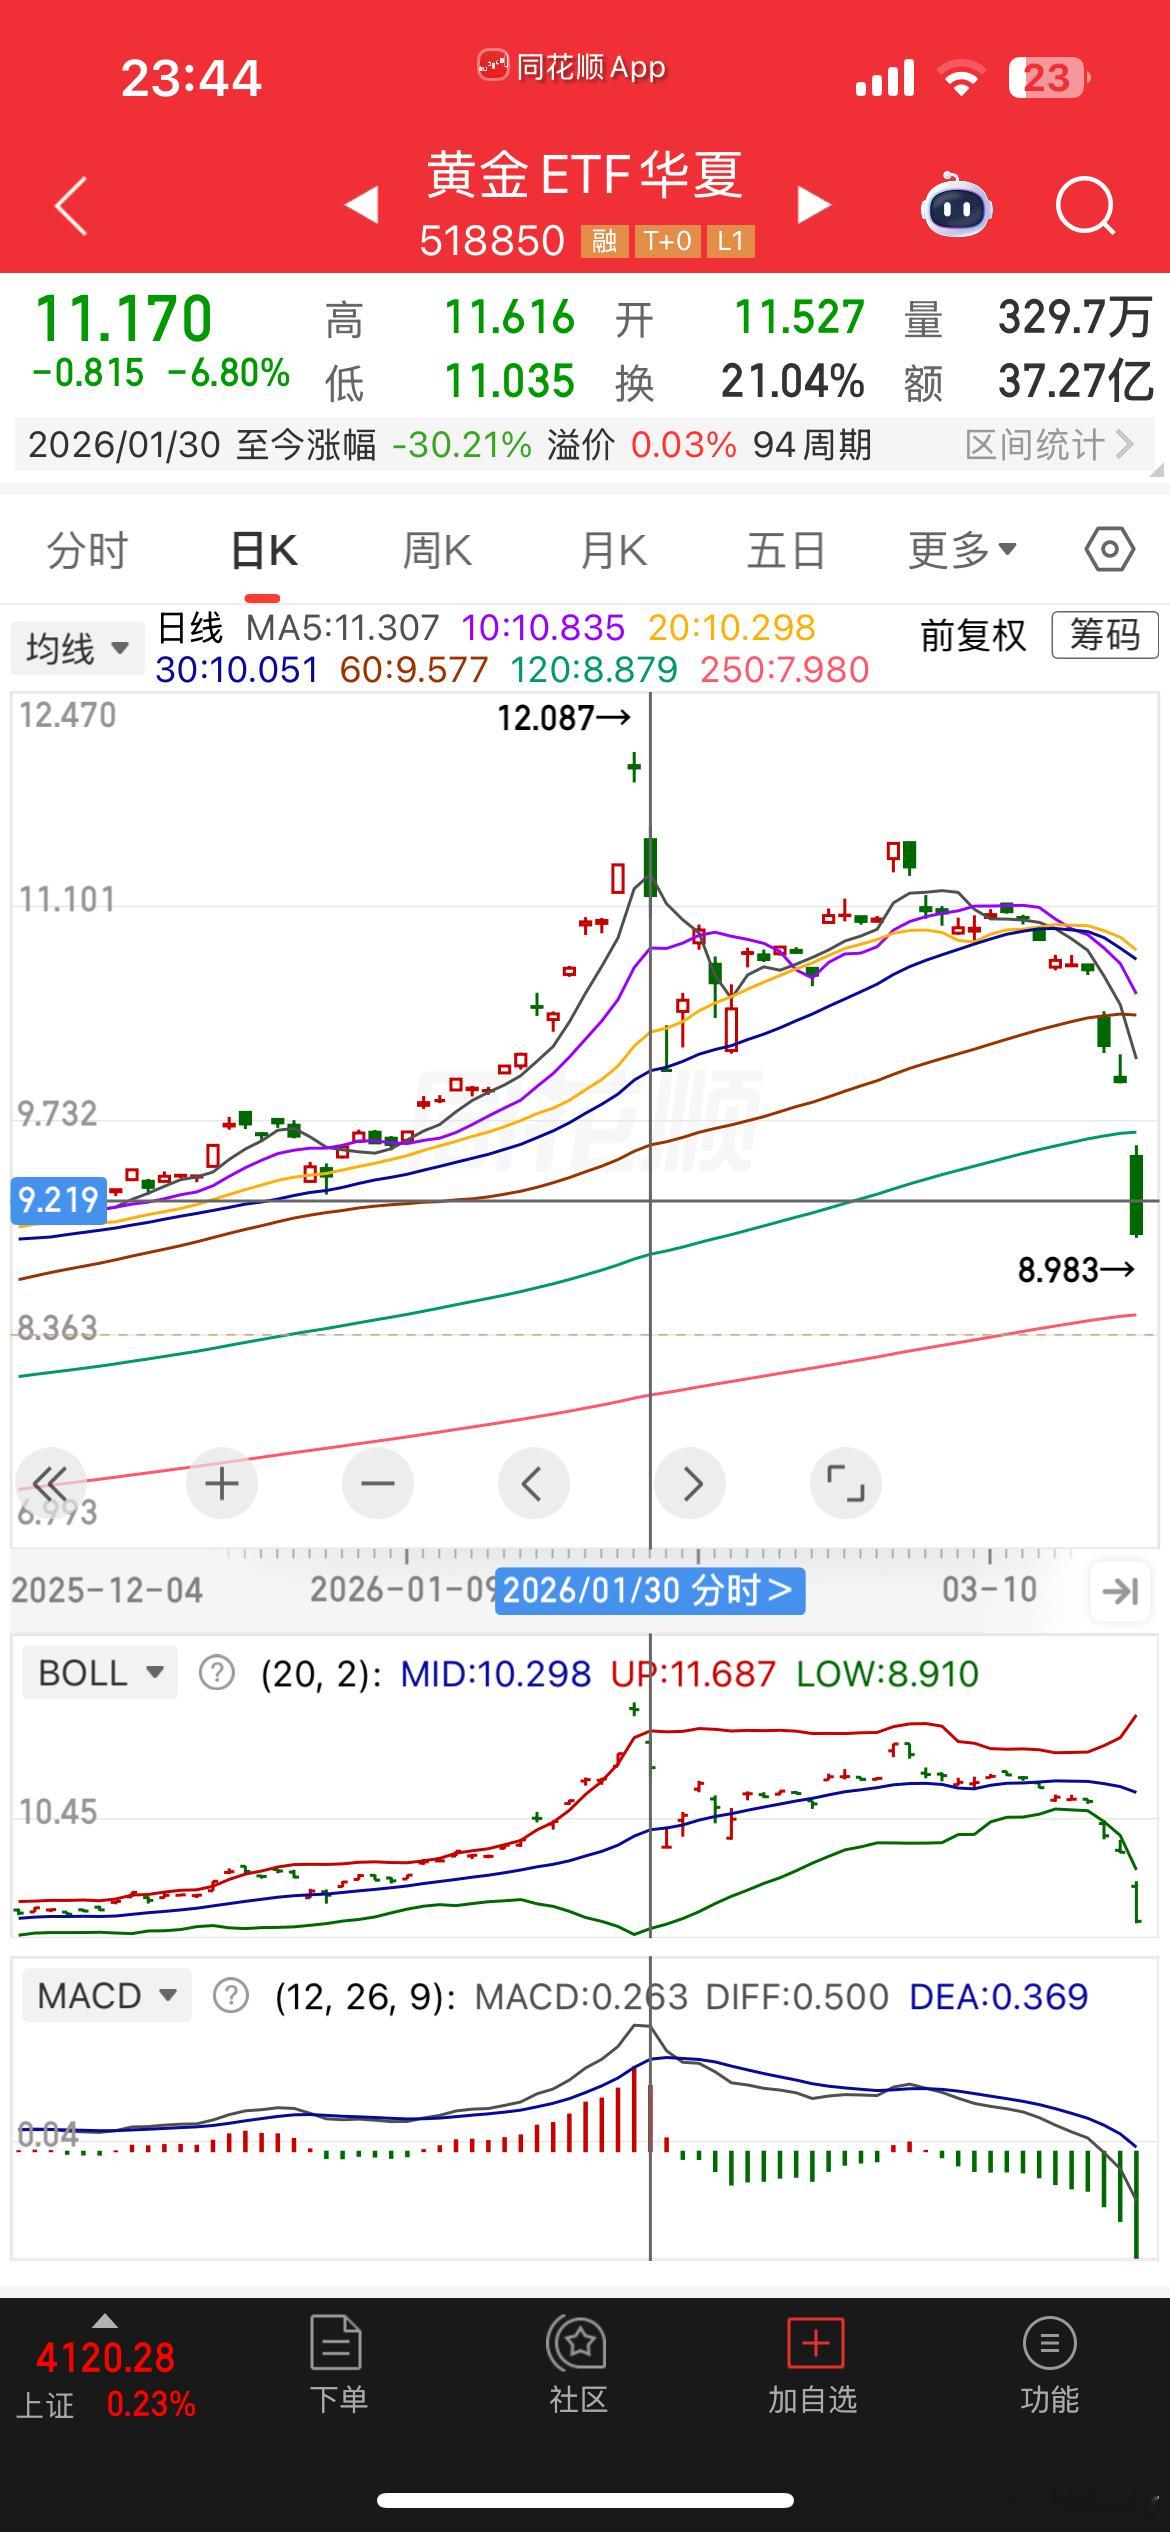
Task: Open the 更多 periods dropdown
Action: point(962,550)
